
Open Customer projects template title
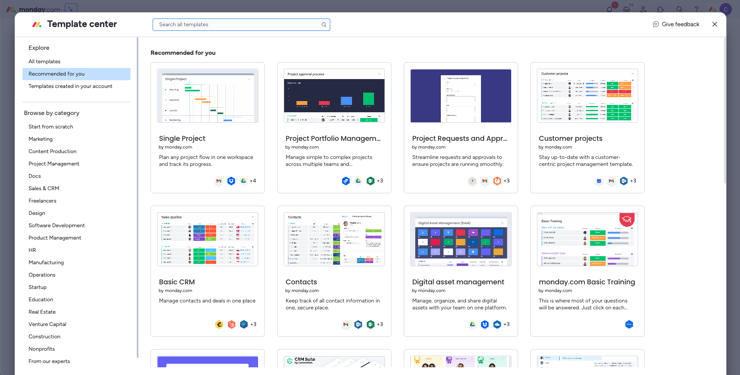coord(570,138)
